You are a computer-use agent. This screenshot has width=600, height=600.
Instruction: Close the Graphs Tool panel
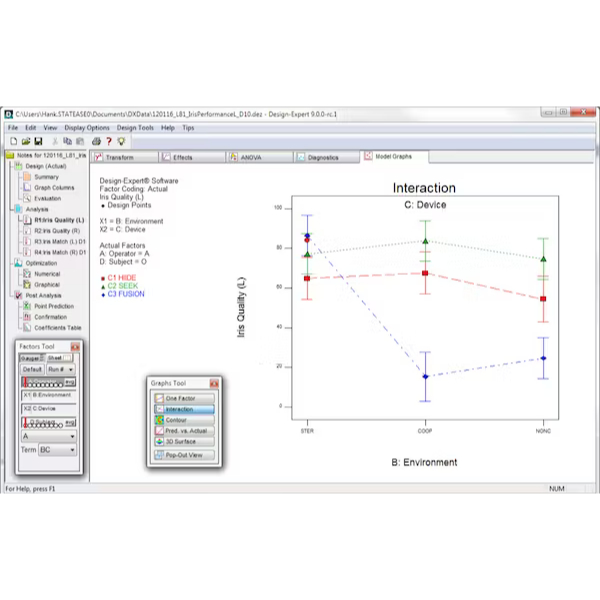[214, 383]
